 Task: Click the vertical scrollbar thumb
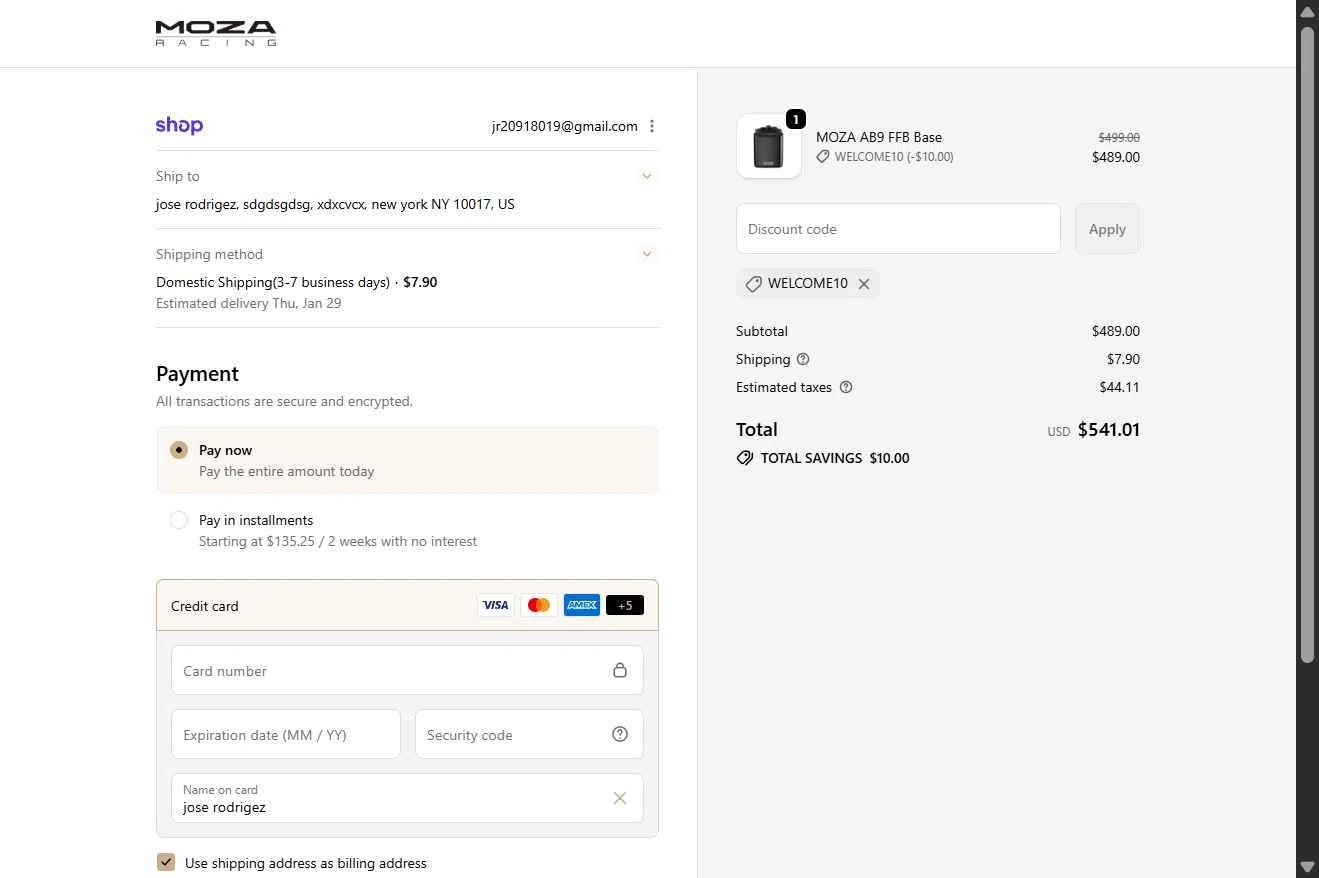click(1307, 344)
